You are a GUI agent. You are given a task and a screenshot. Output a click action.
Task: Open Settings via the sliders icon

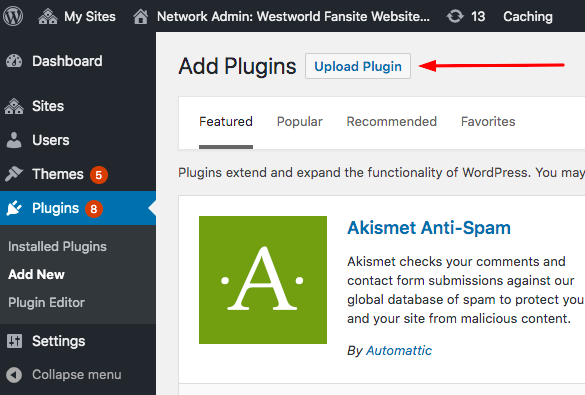pyautogui.click(x=14, y=341)
